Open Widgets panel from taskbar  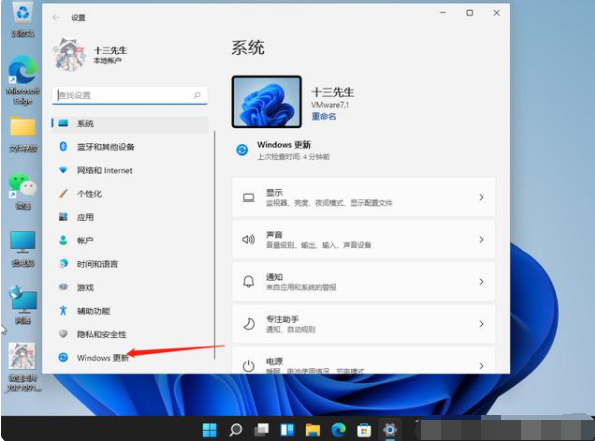[287, 430]
